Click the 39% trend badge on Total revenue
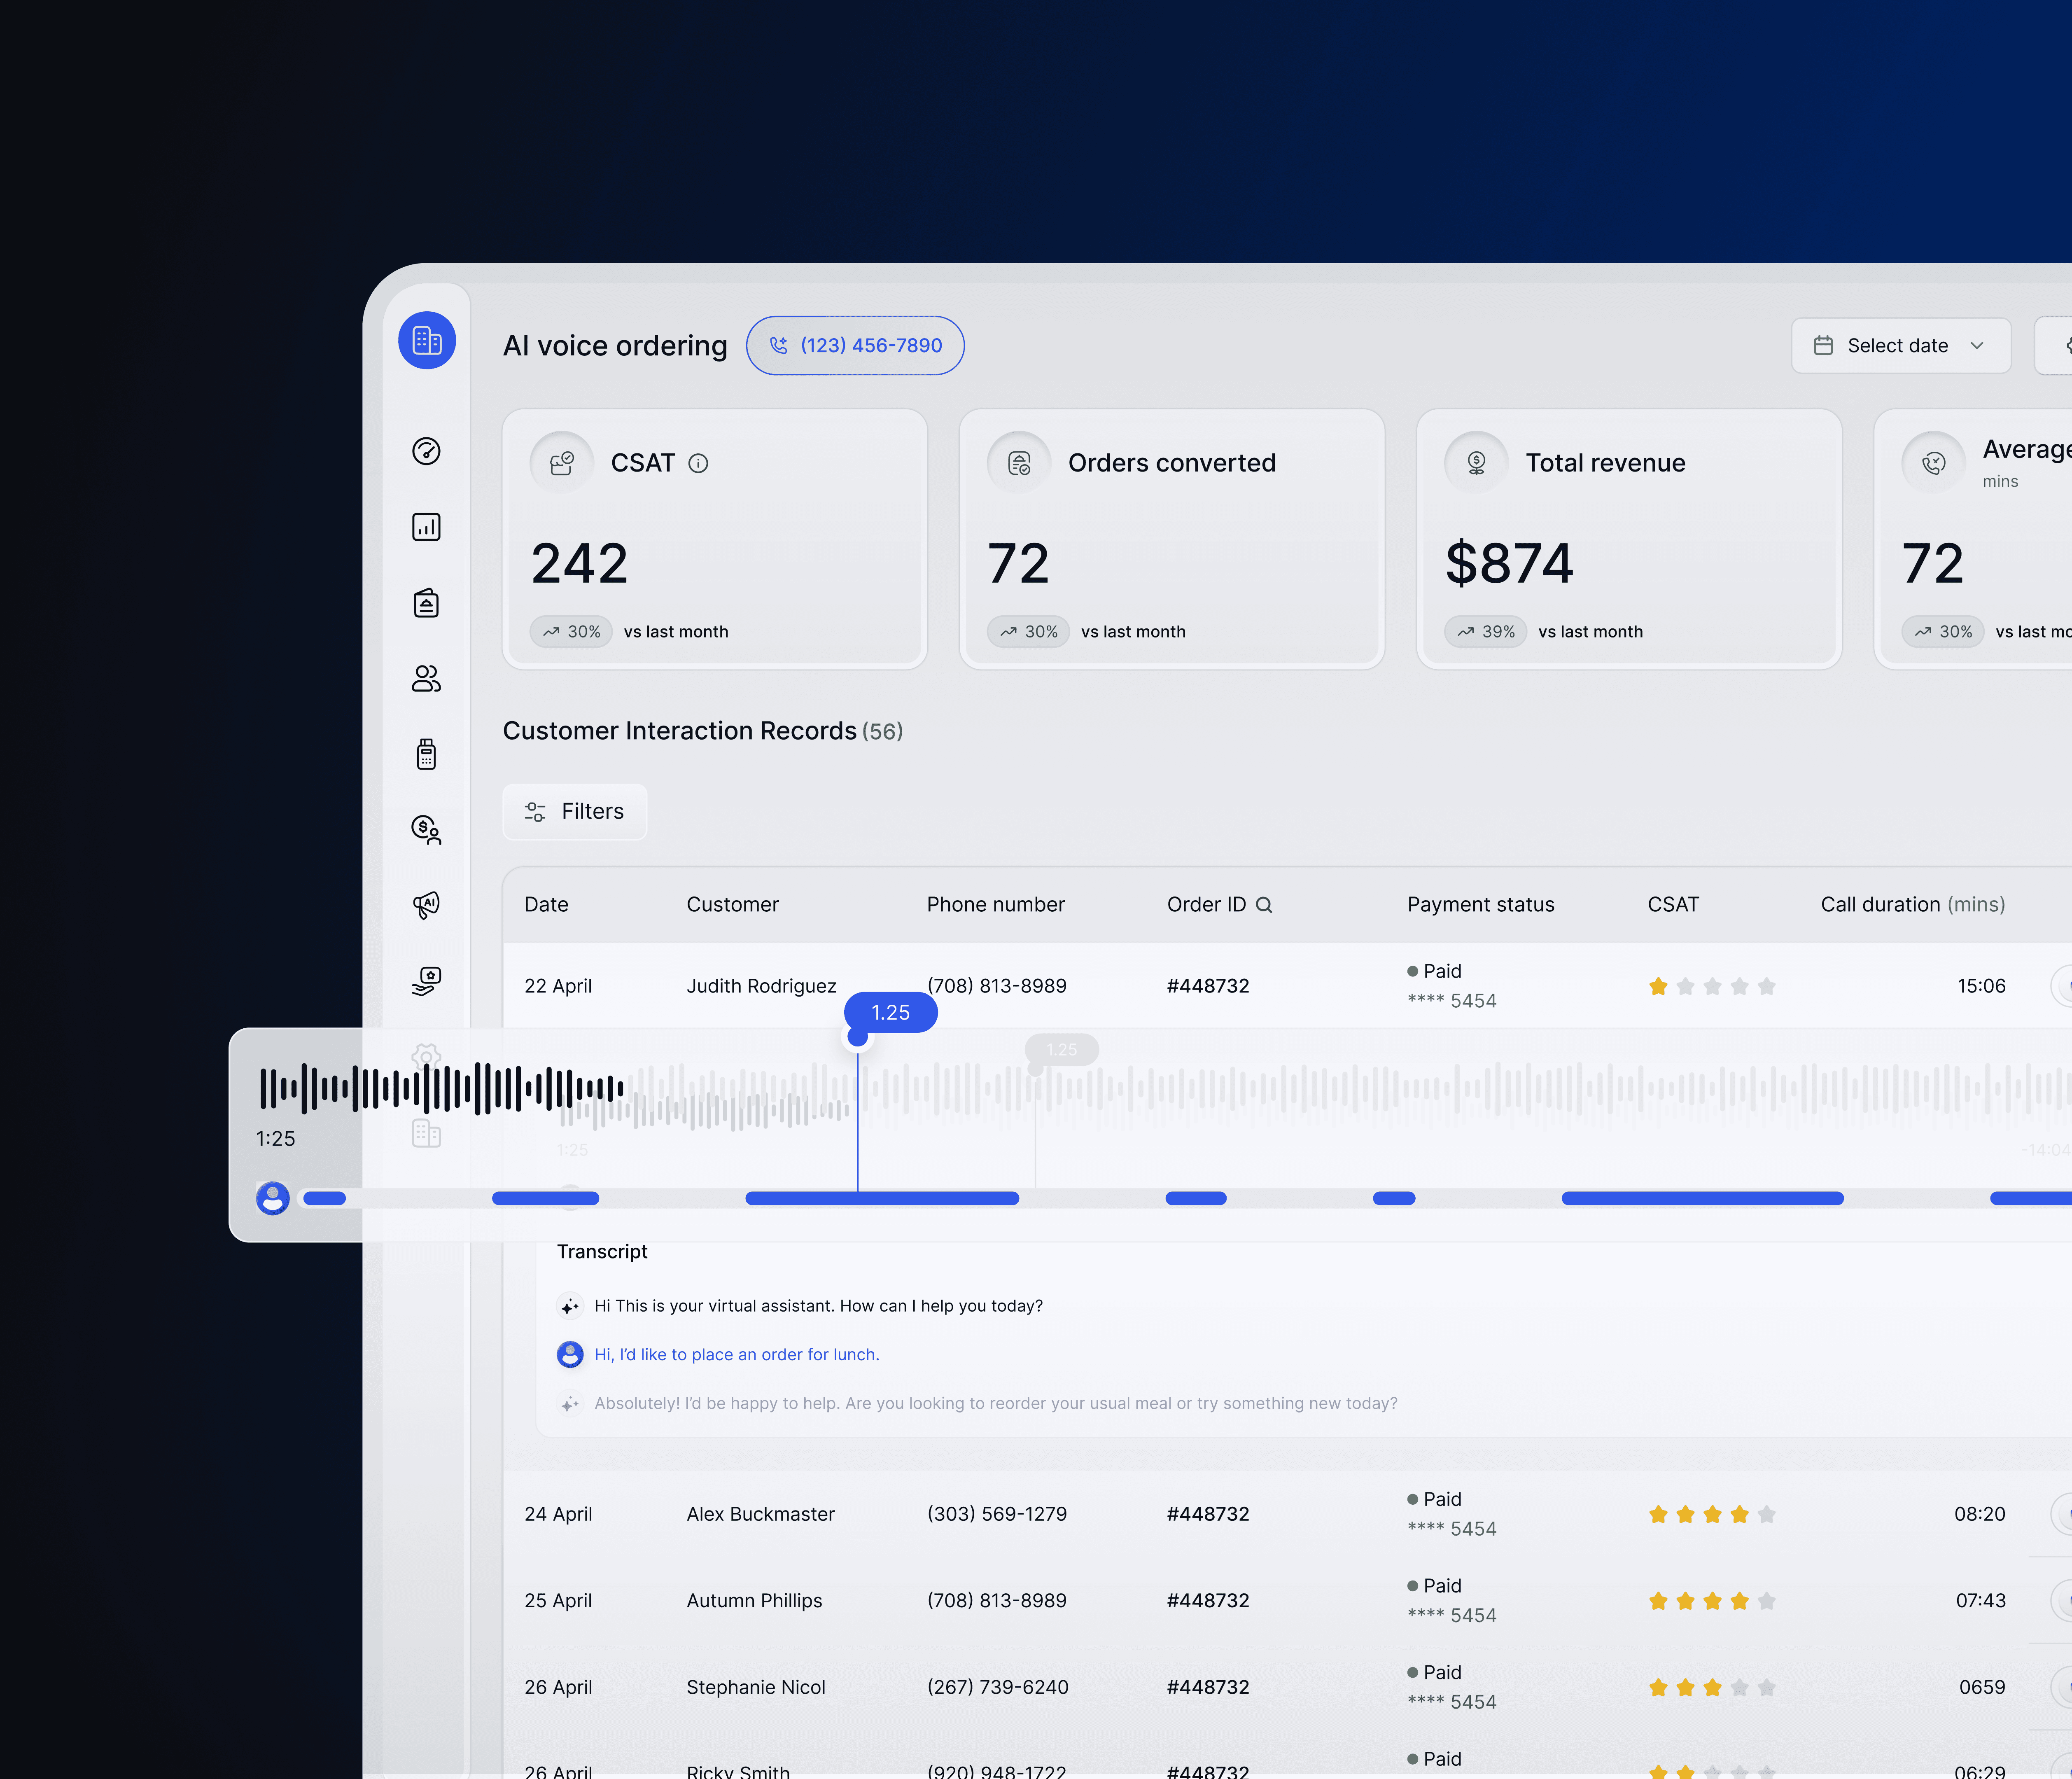The height and width of the screenshot is (1779, 2072). pyautogui.click(x=1486, y=632)
